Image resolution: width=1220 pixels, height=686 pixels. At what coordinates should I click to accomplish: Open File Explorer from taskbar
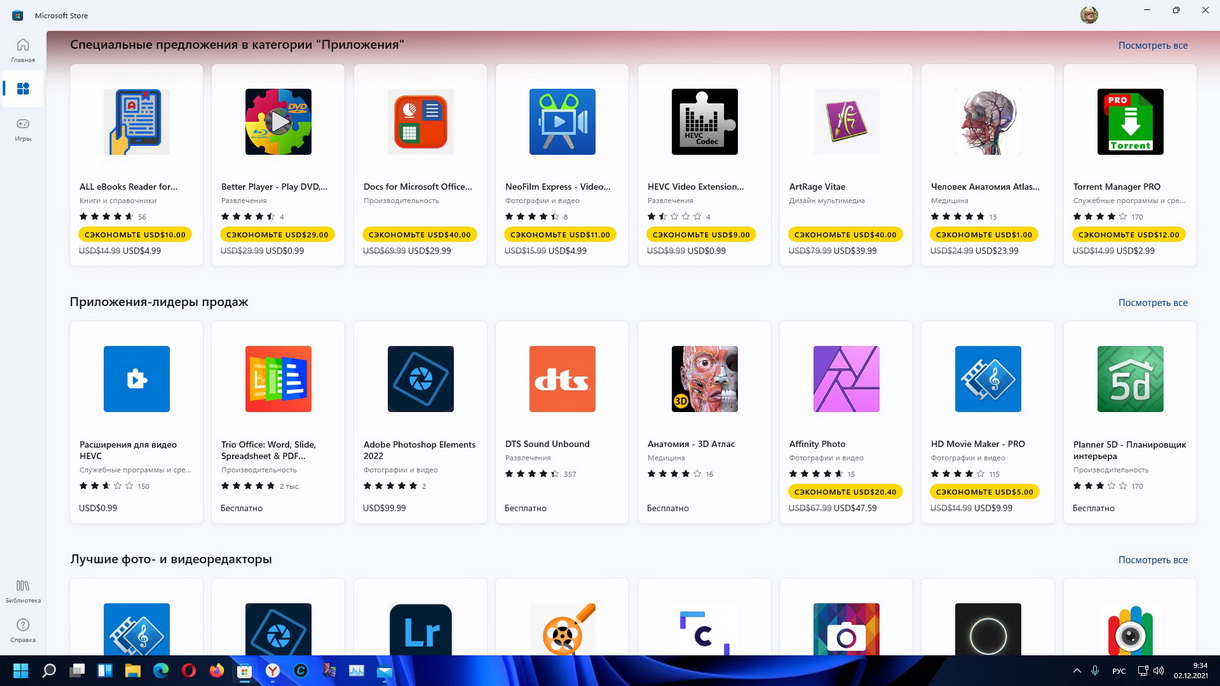(x=133, y=671)
